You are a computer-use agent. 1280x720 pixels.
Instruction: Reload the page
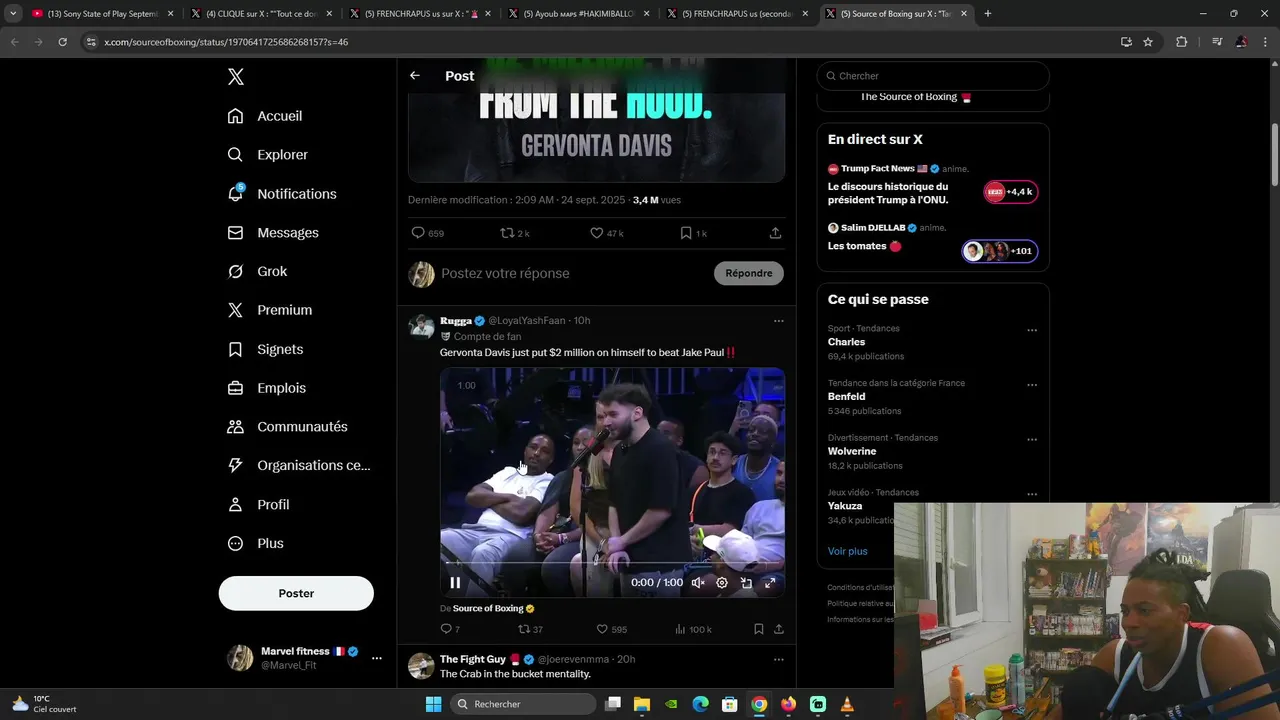click(62, 42)
